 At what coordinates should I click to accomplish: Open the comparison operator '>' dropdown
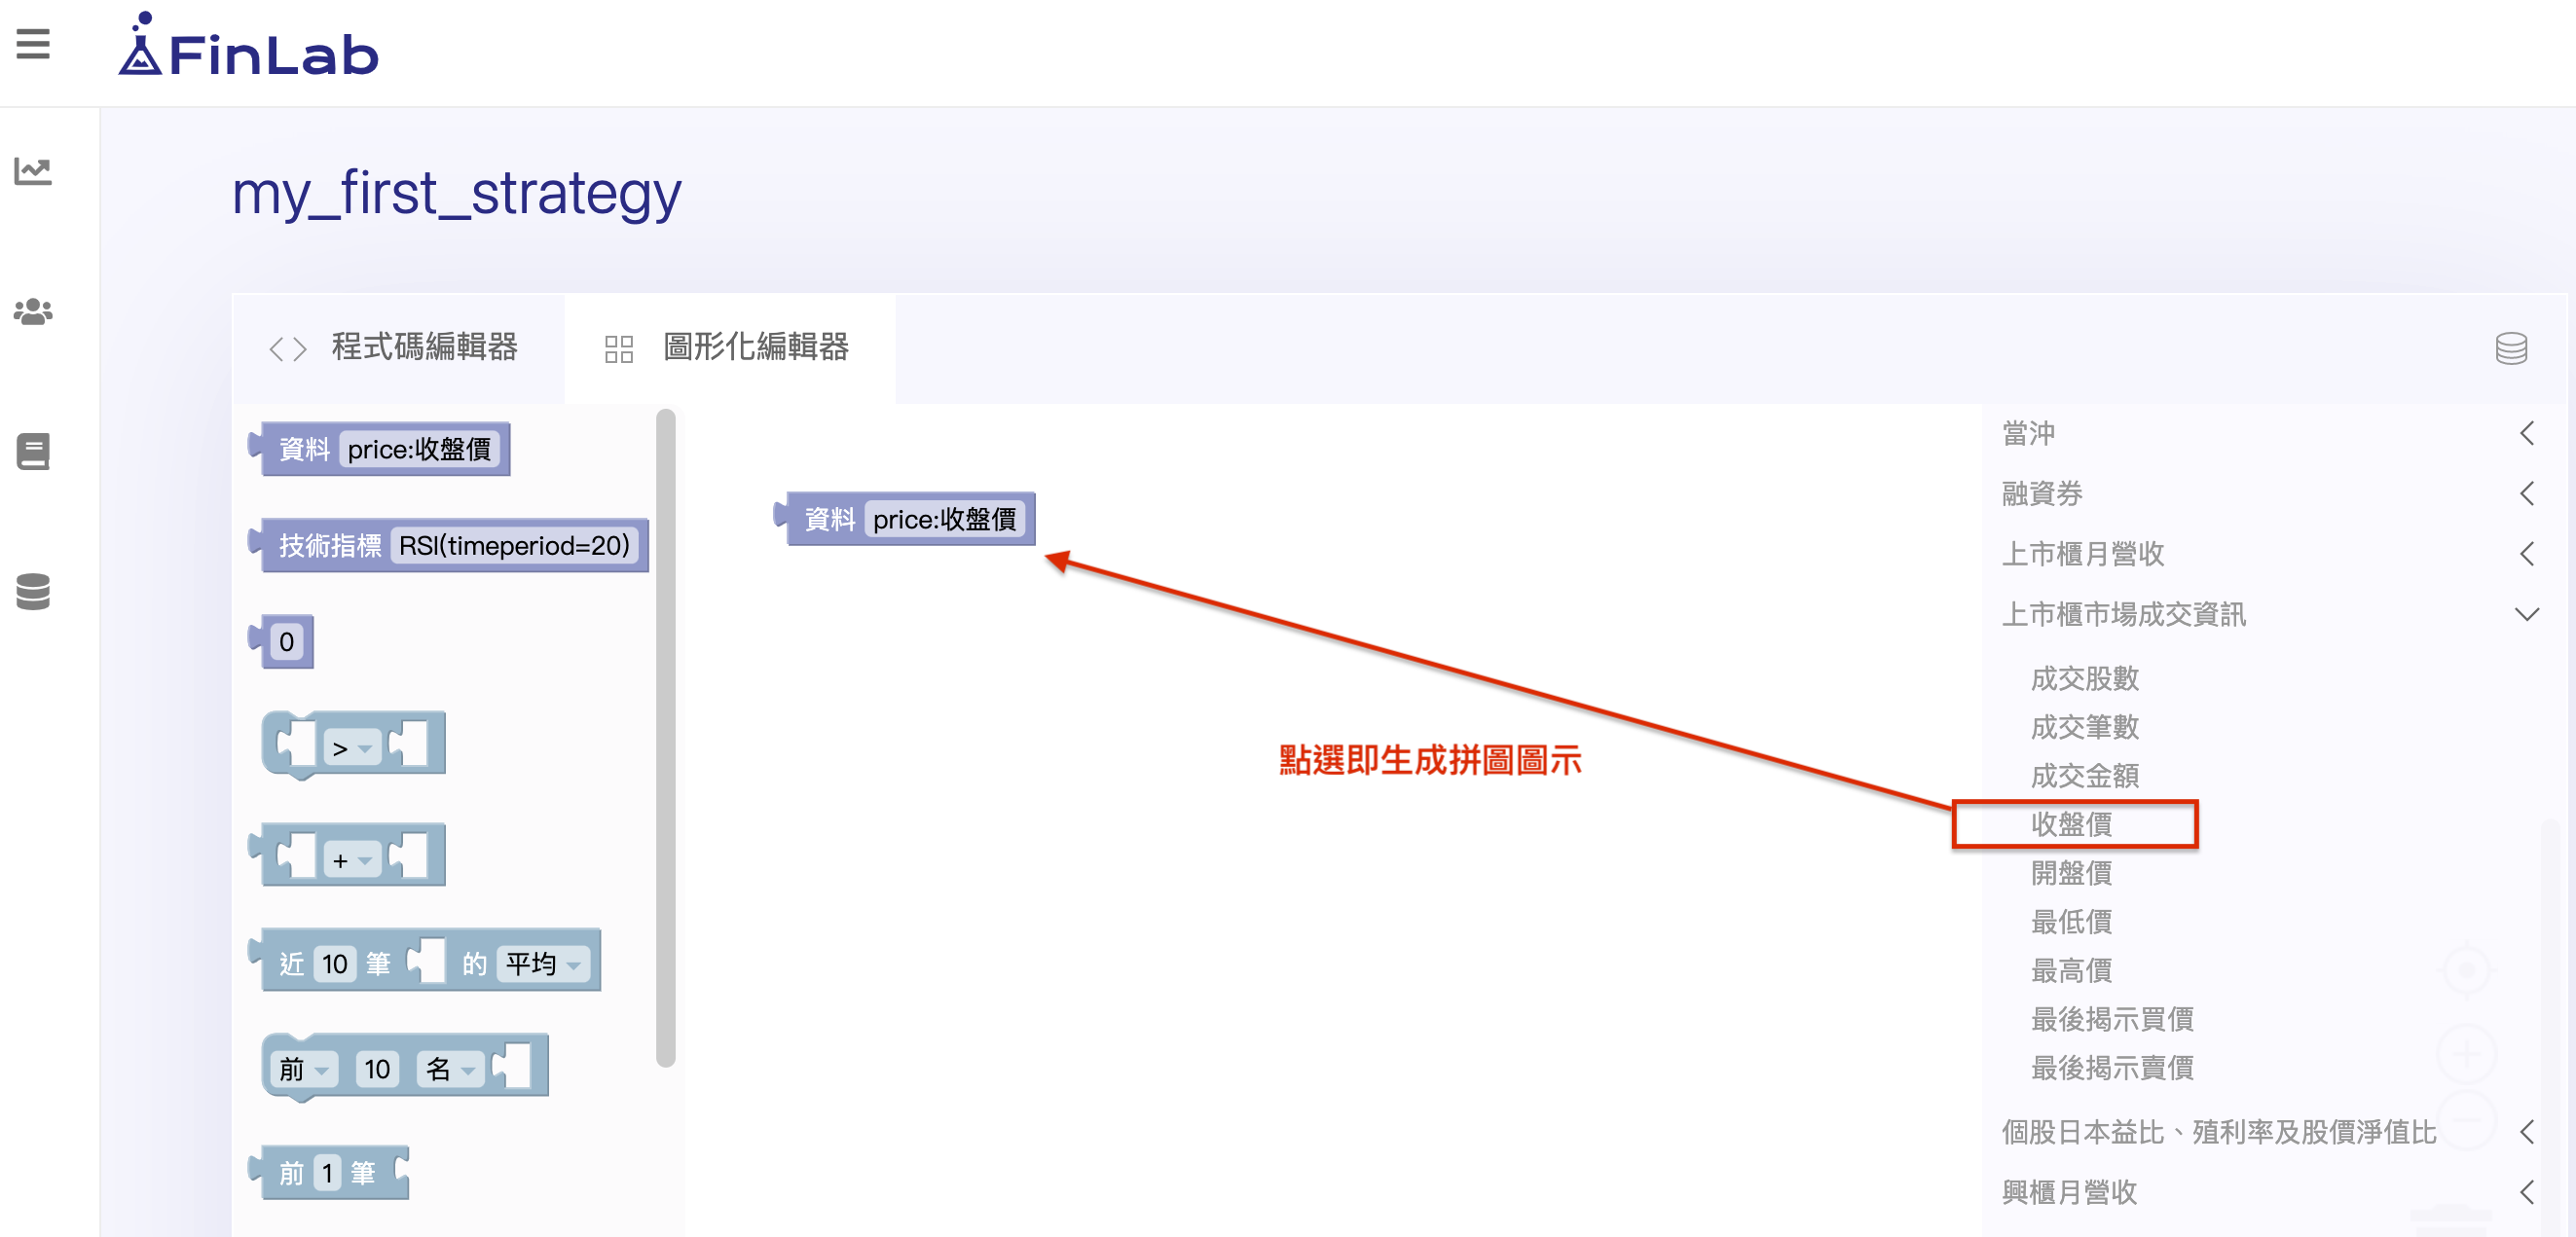tap(352, 748)
